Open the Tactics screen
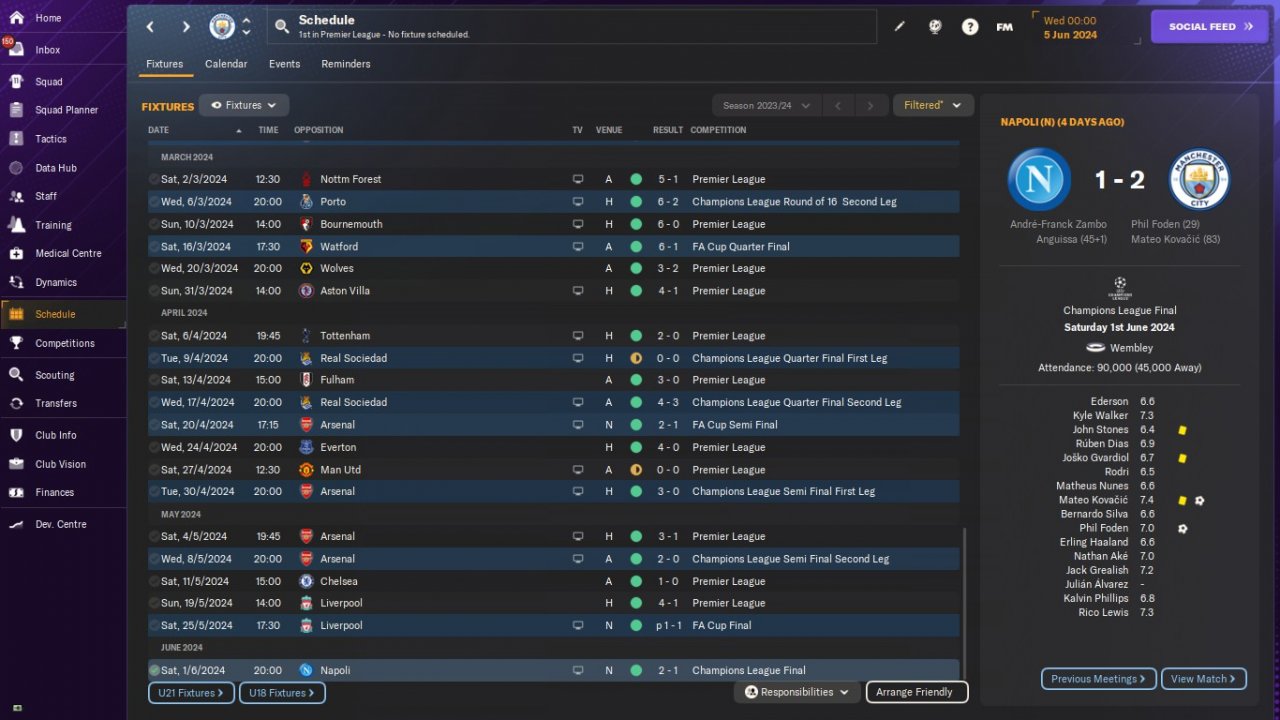This screenshot has height=720, width=1280. [x=63, y=139]
